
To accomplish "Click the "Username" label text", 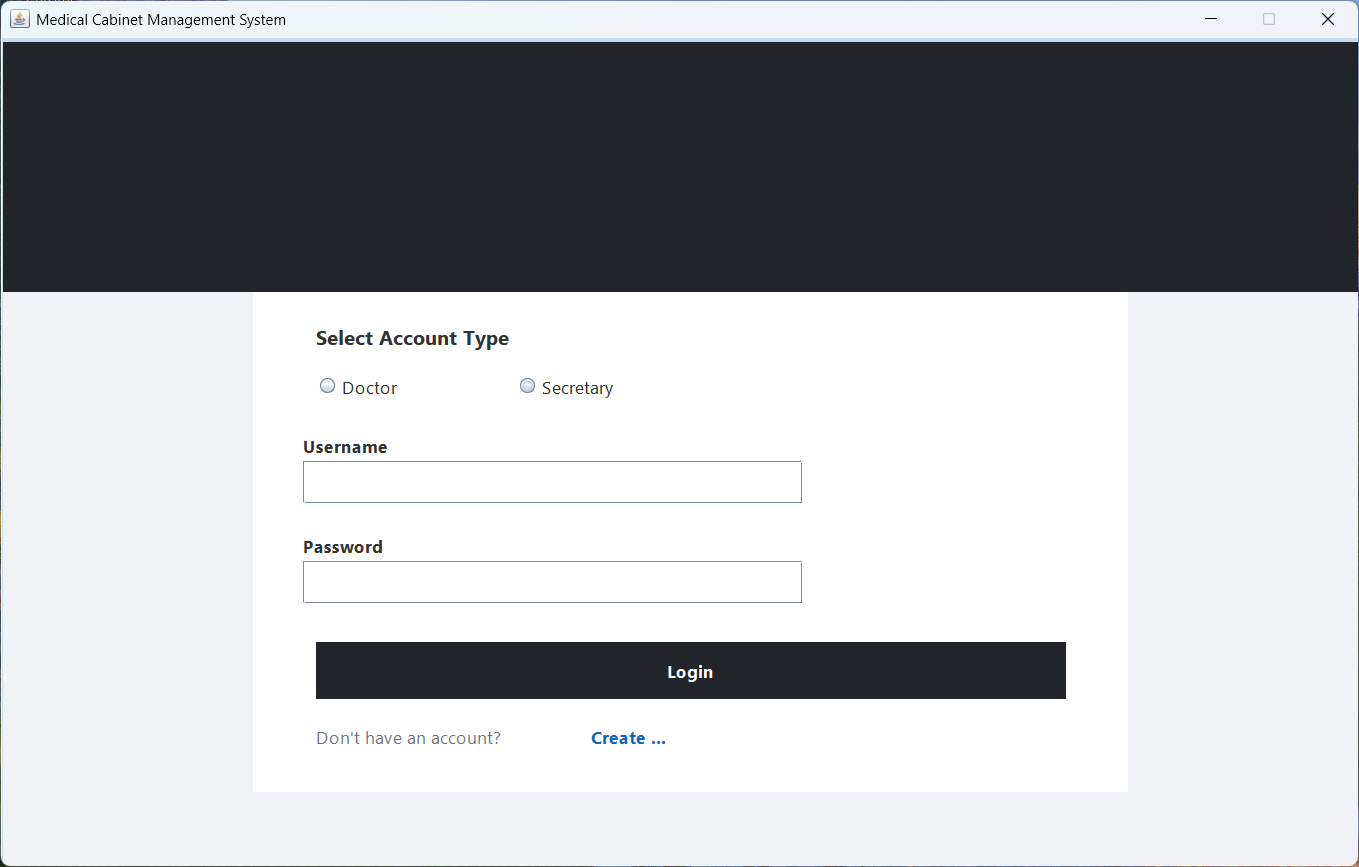I will point(345,447).
